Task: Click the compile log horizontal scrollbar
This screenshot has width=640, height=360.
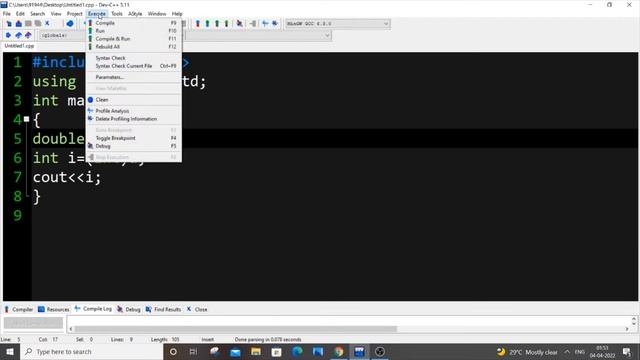Action: click(x=236, y=329)
